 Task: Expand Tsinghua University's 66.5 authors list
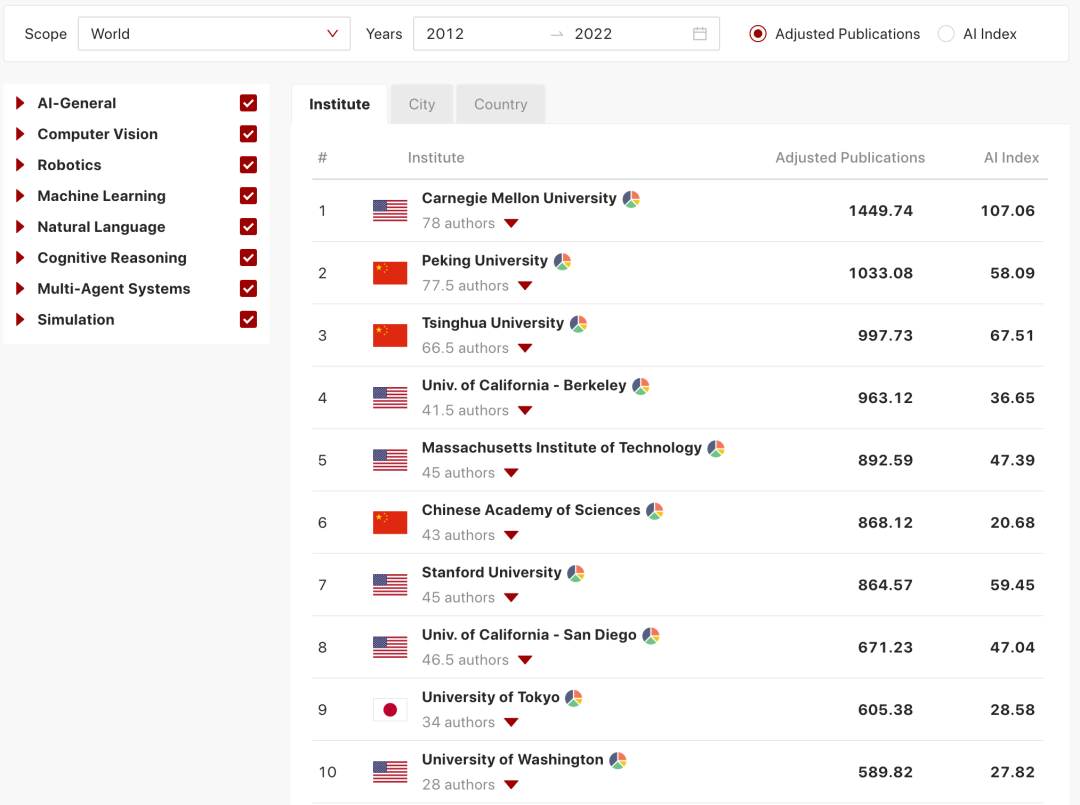(526, 348)
